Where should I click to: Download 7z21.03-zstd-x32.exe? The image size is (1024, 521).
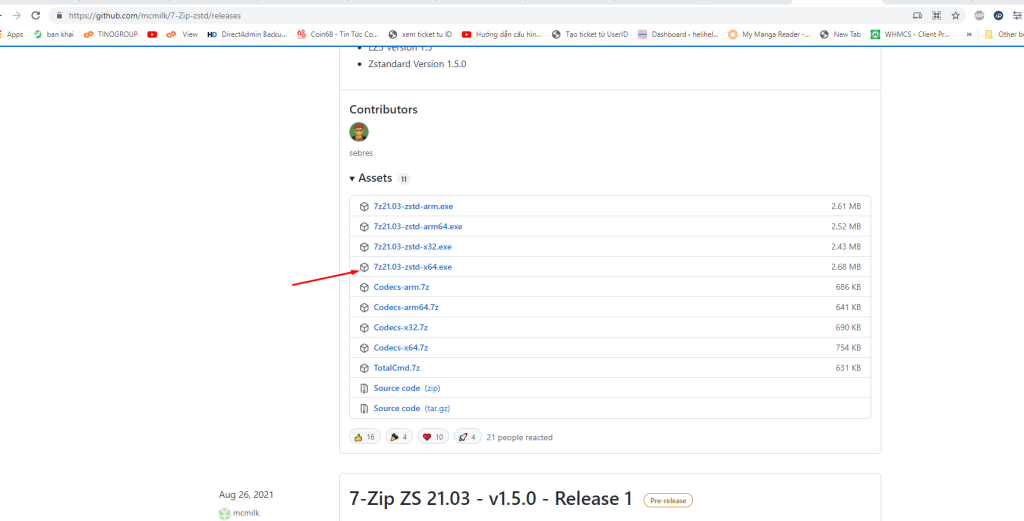(x=412, y=247)
